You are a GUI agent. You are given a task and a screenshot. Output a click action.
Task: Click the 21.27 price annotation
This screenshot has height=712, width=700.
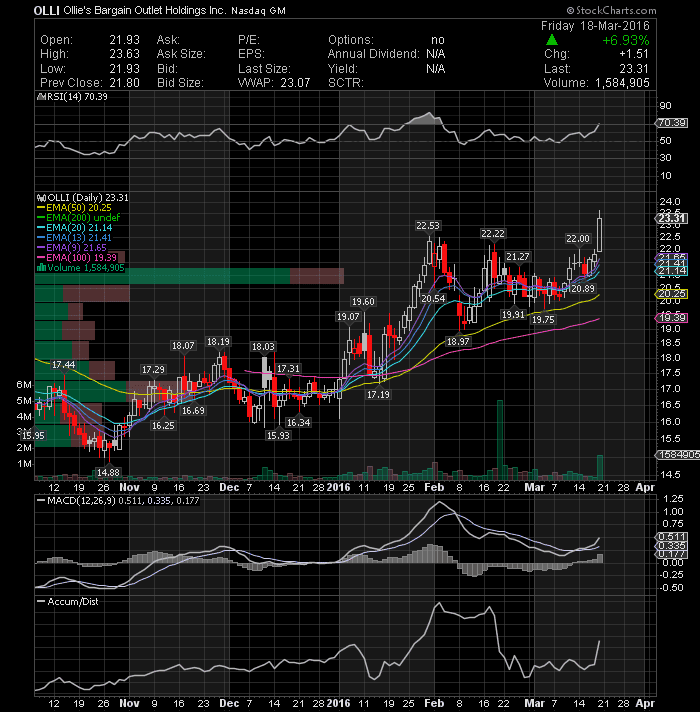point(518,257)
